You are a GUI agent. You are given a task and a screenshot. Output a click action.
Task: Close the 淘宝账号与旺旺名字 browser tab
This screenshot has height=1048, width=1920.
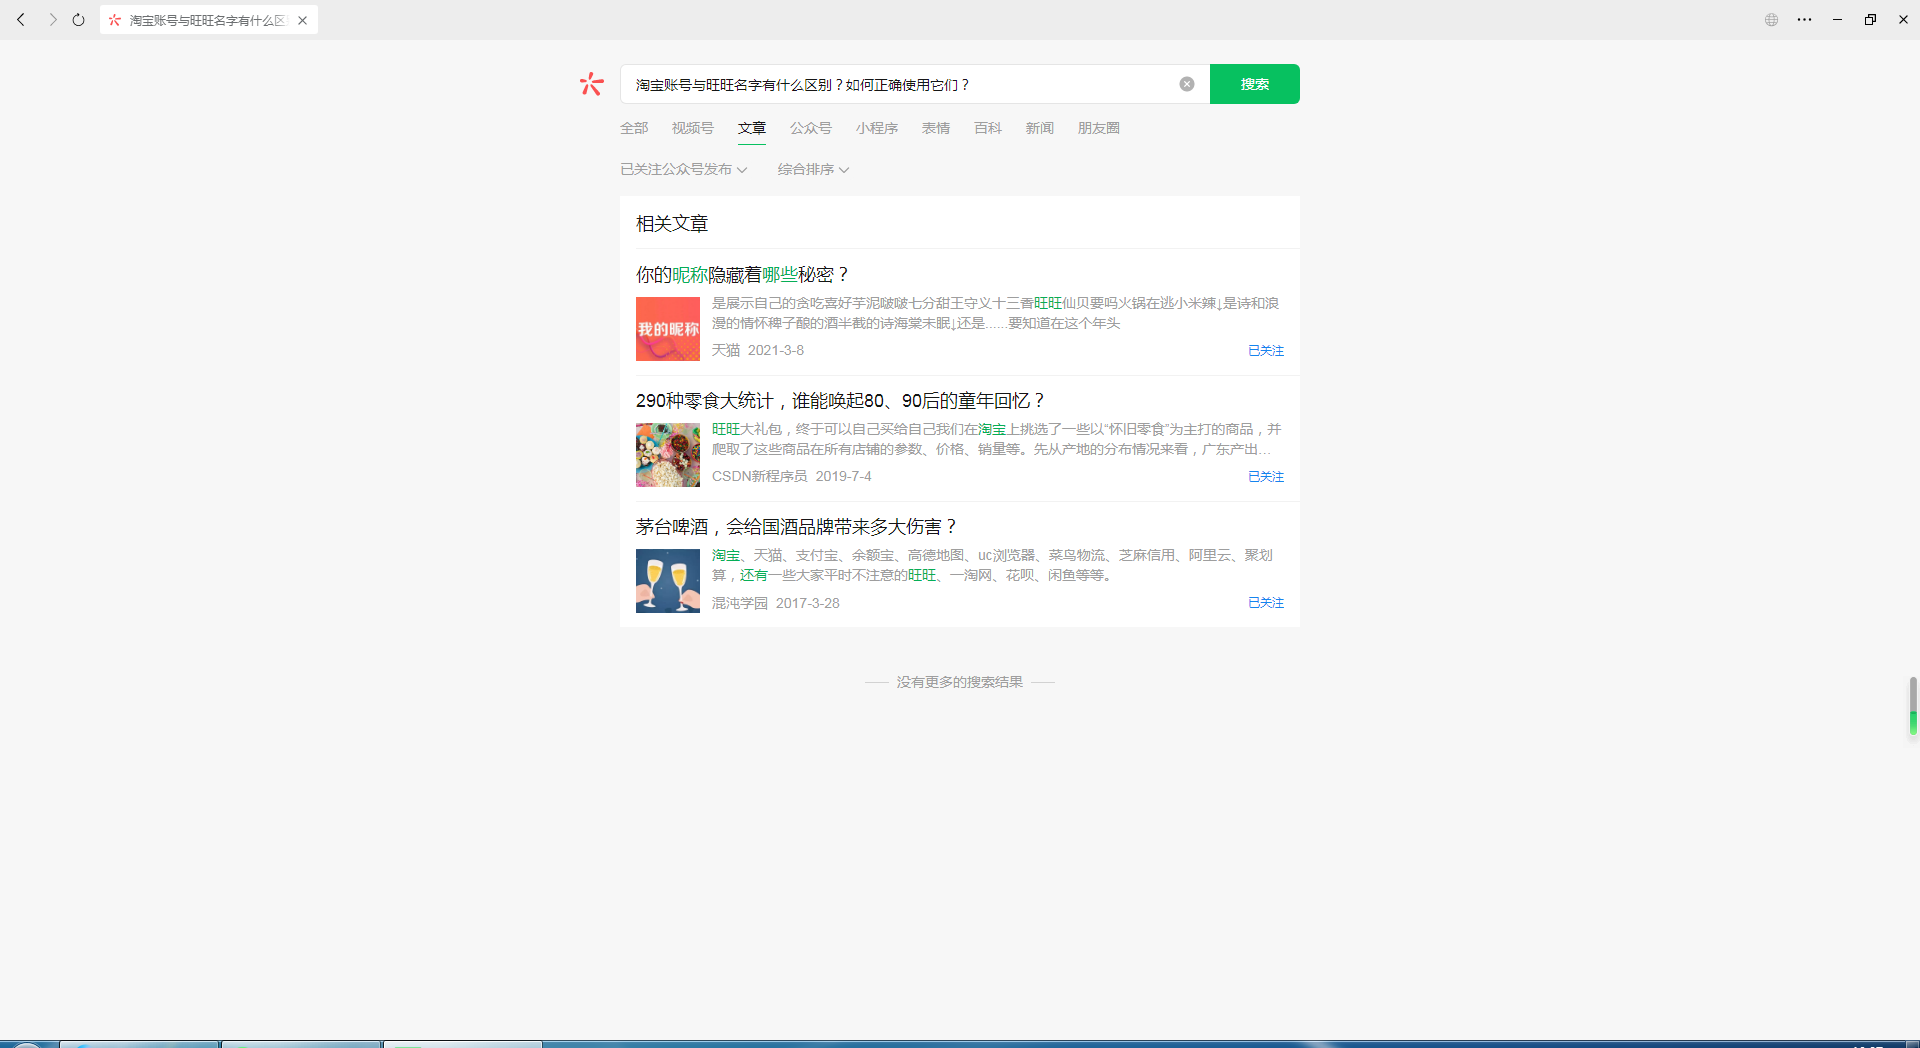point(302,20)
